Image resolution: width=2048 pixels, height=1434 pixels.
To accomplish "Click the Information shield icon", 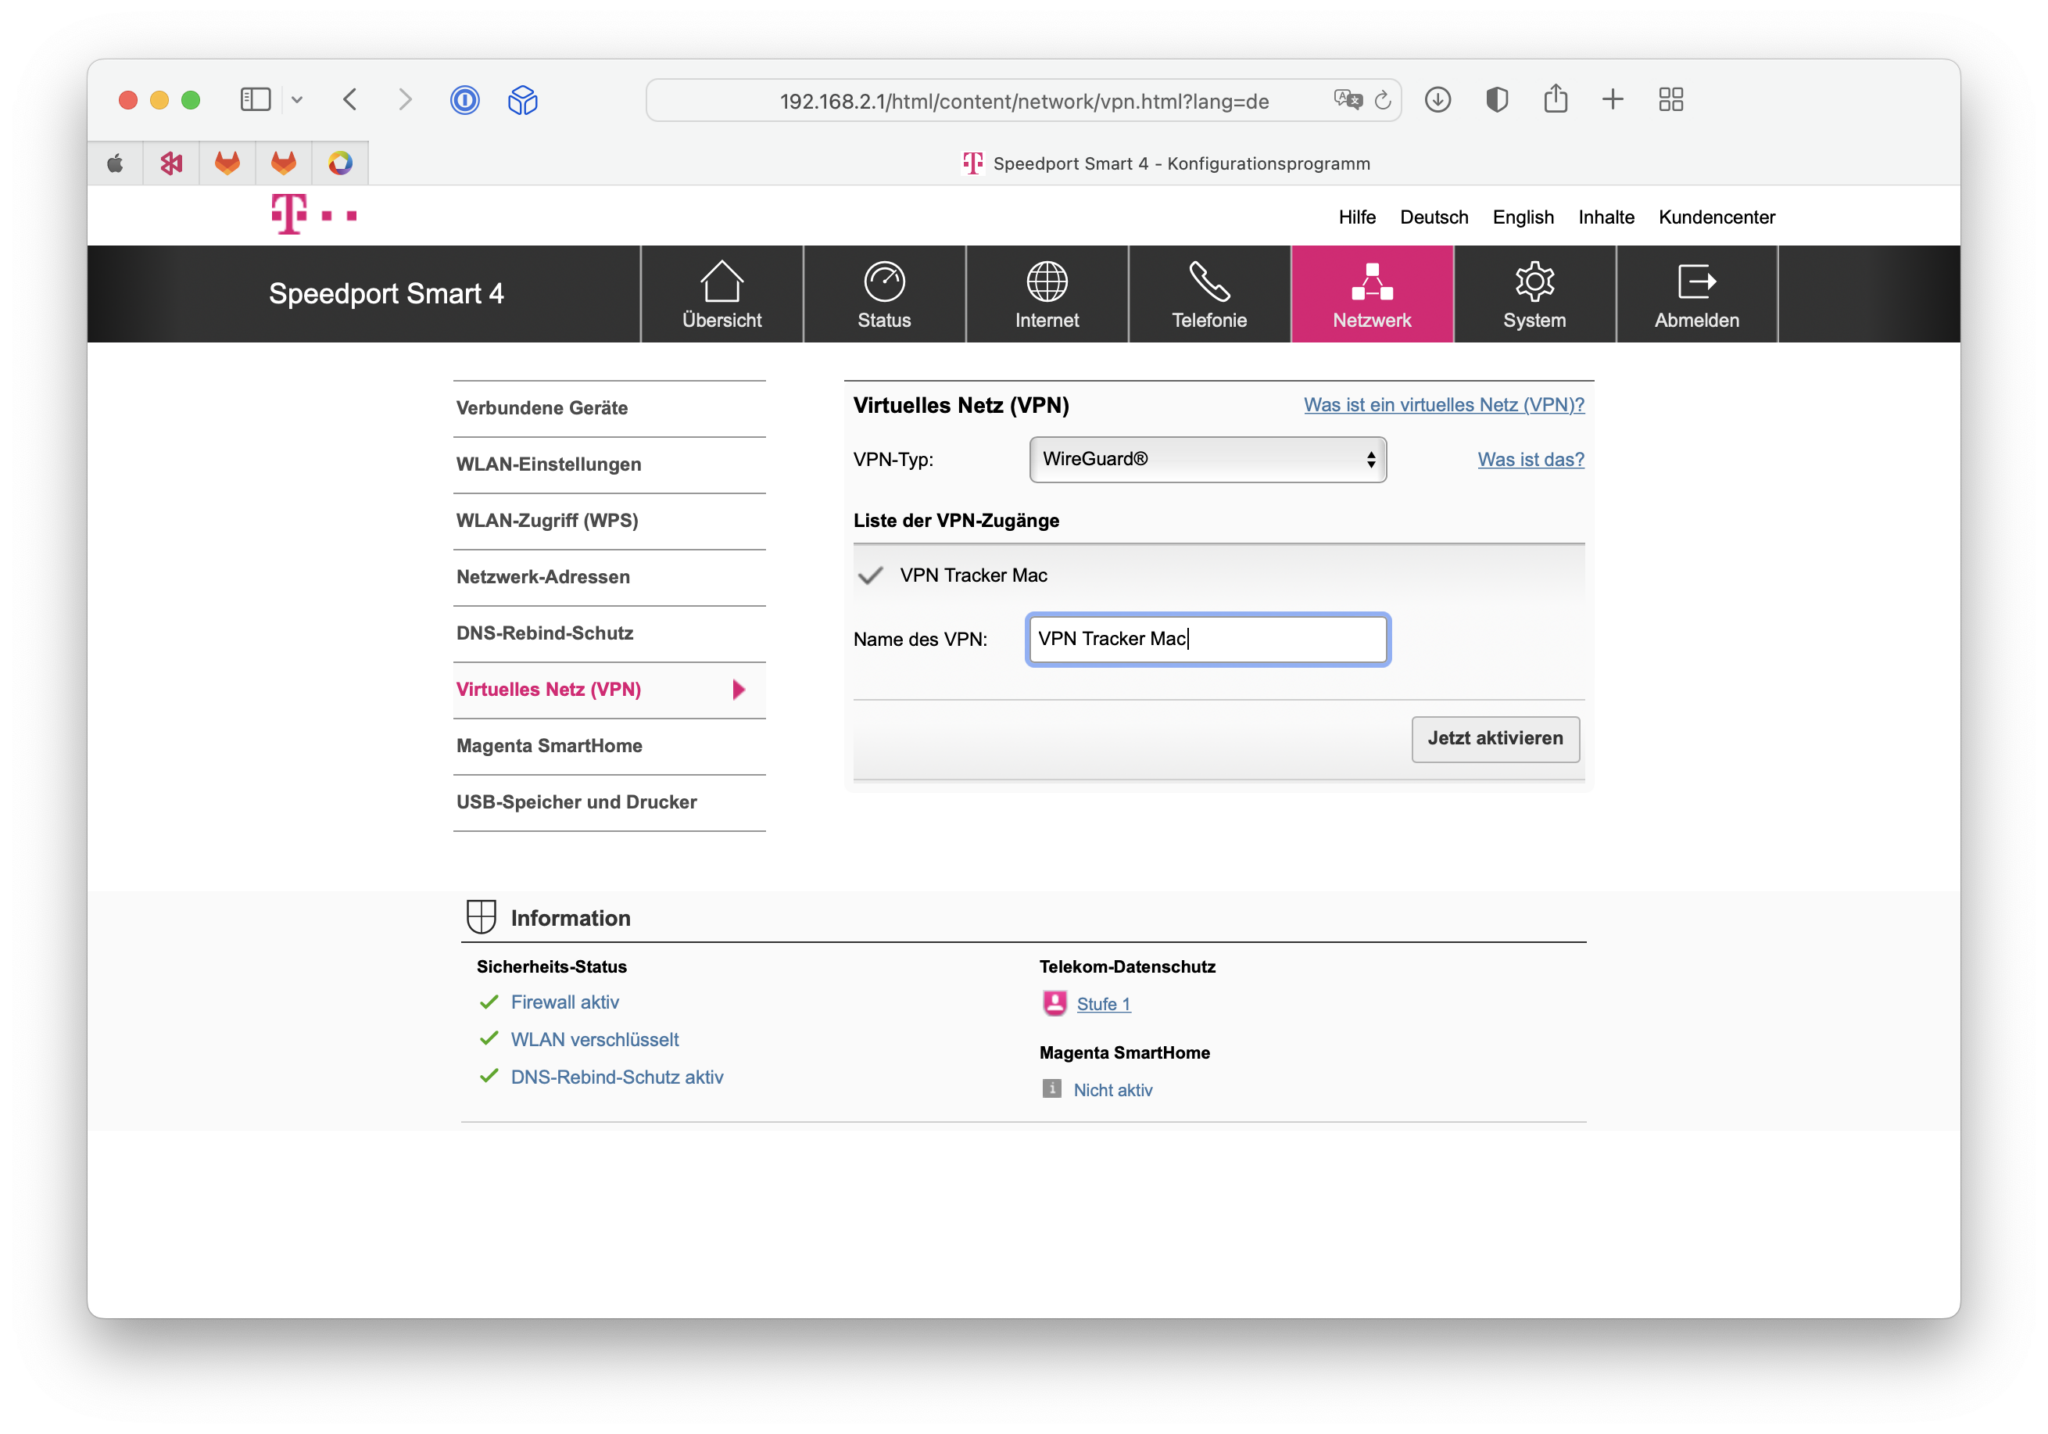I will point(481,917).
